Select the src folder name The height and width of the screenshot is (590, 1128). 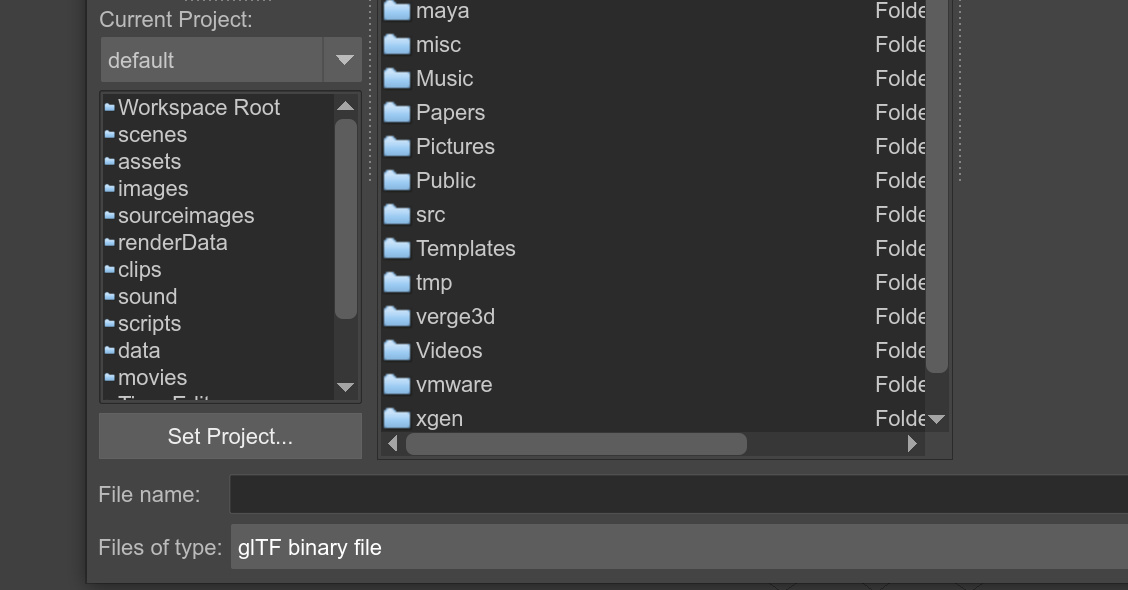coord(430,214)
